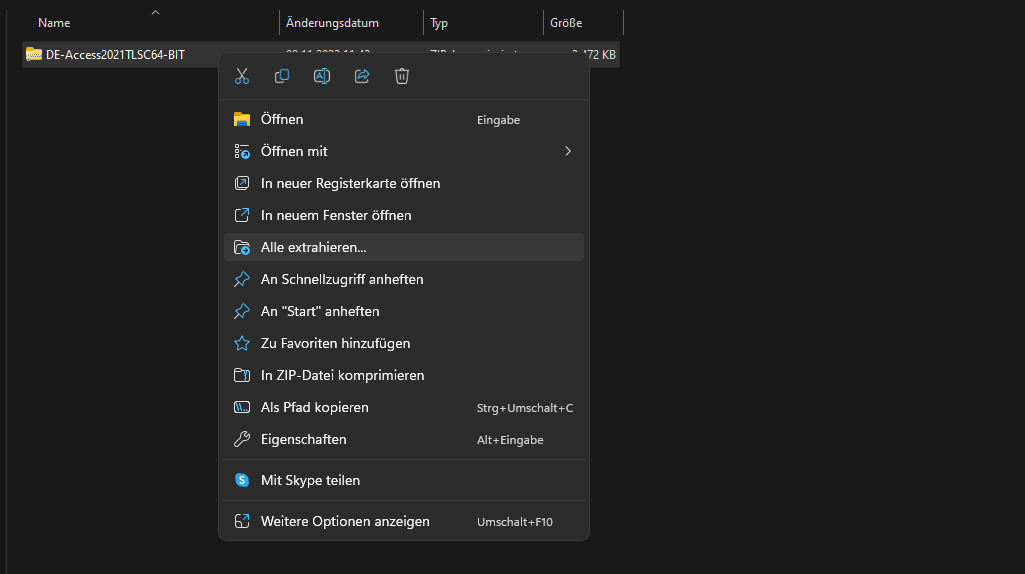Image resolution: width=1025 pixels, height=574 pixels.
Task: Click the star icon for Favoriten
Action: (242, 343)
